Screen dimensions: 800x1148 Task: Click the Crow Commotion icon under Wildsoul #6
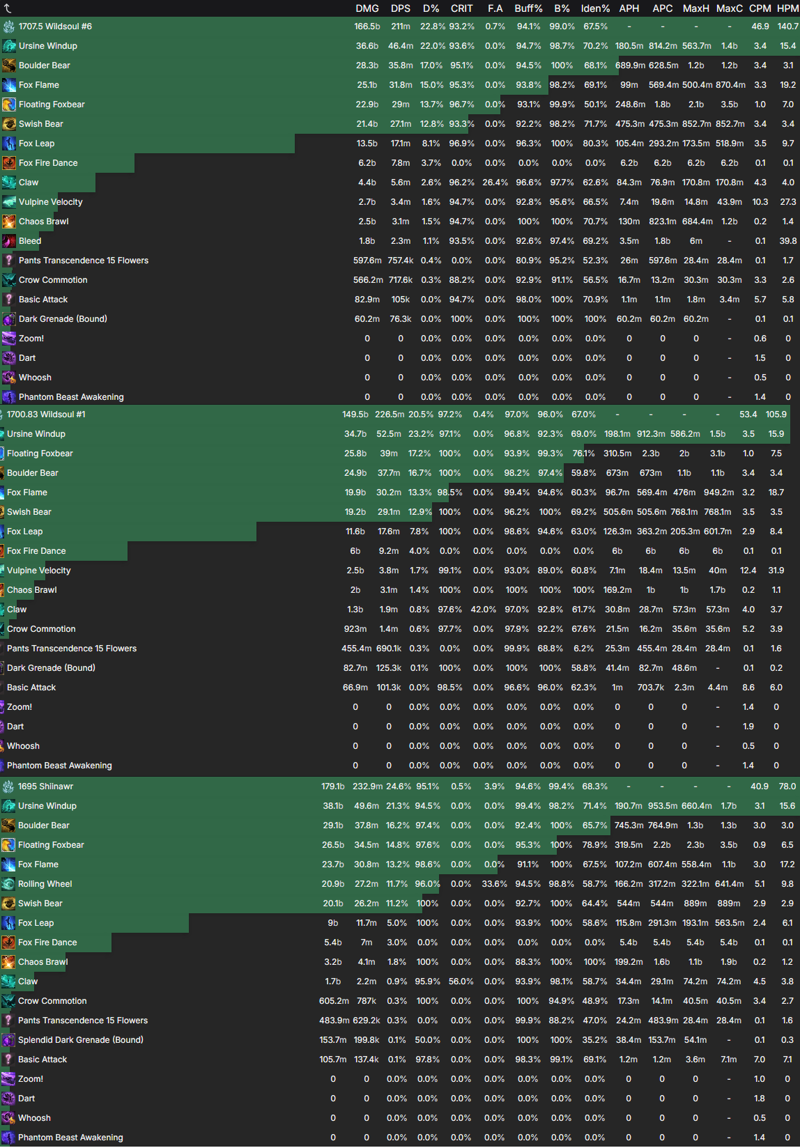pyautogui.click(x=9, y=280)
